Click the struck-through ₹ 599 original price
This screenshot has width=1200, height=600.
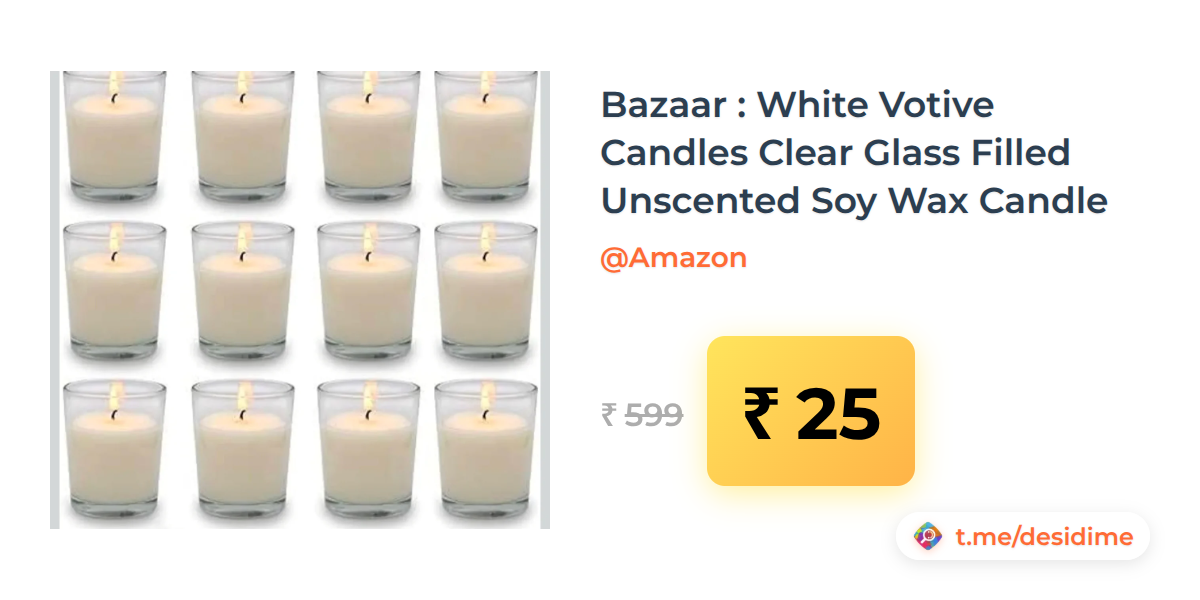[x=641, y=414]
